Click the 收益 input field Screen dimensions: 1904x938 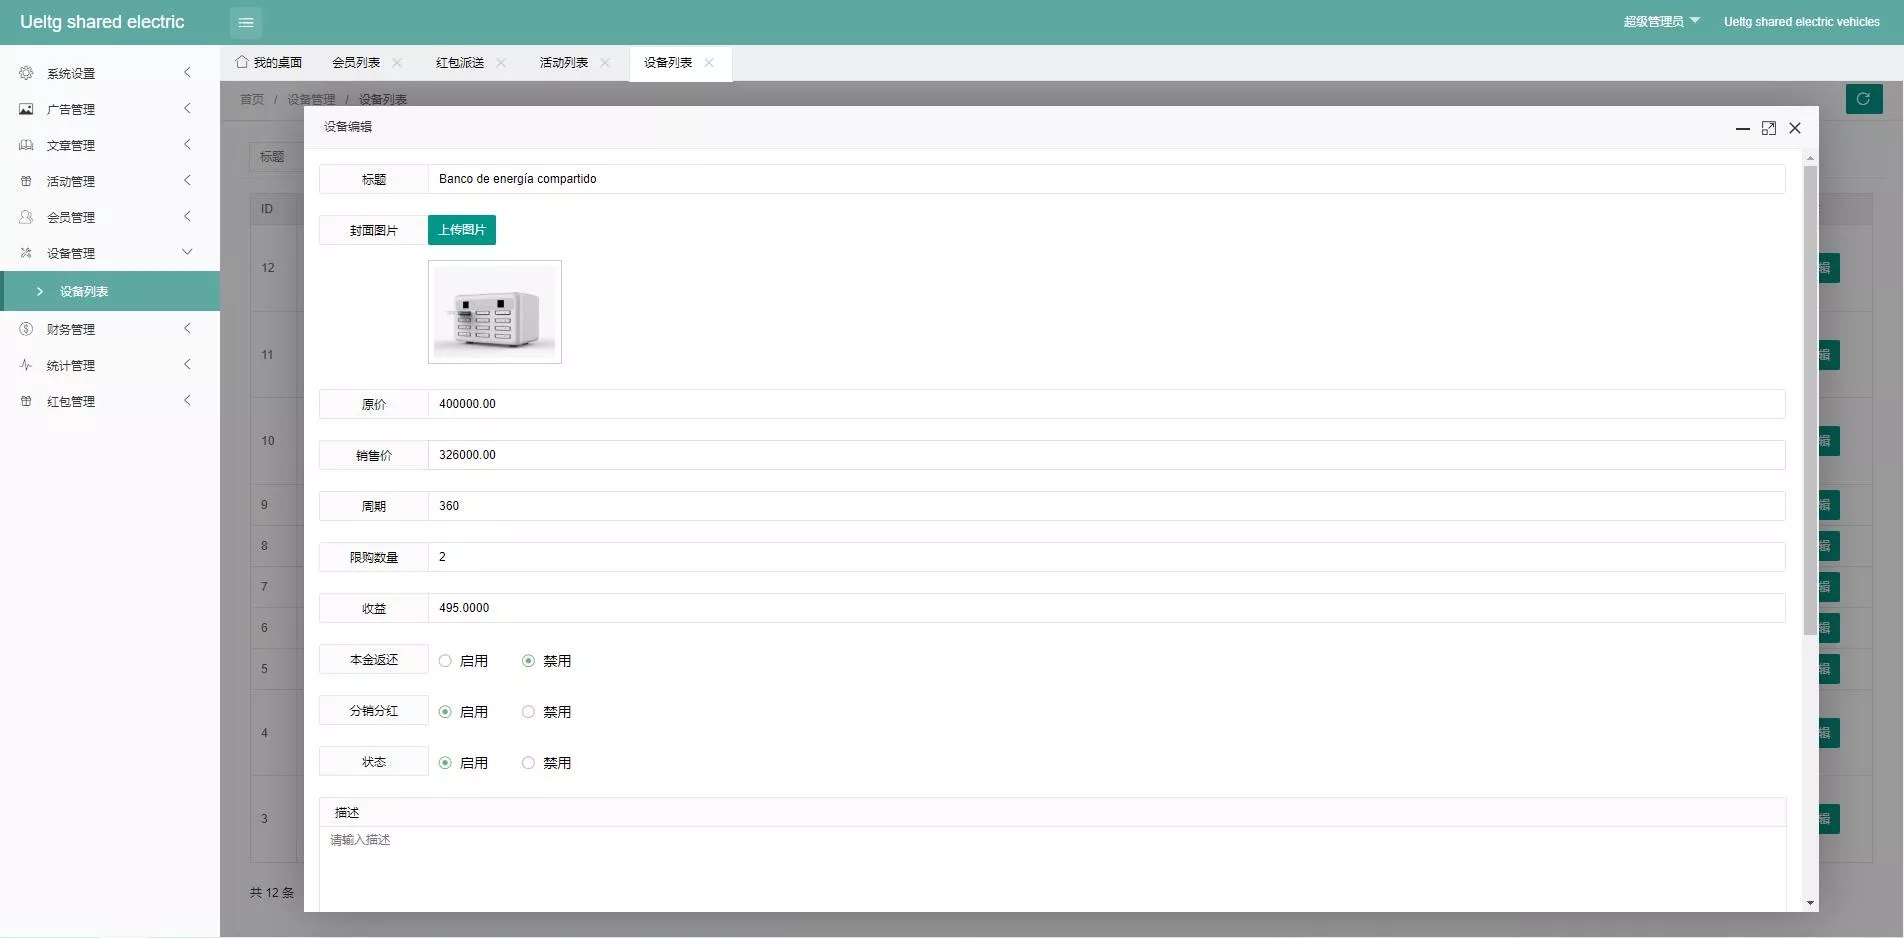[1106, 608]
